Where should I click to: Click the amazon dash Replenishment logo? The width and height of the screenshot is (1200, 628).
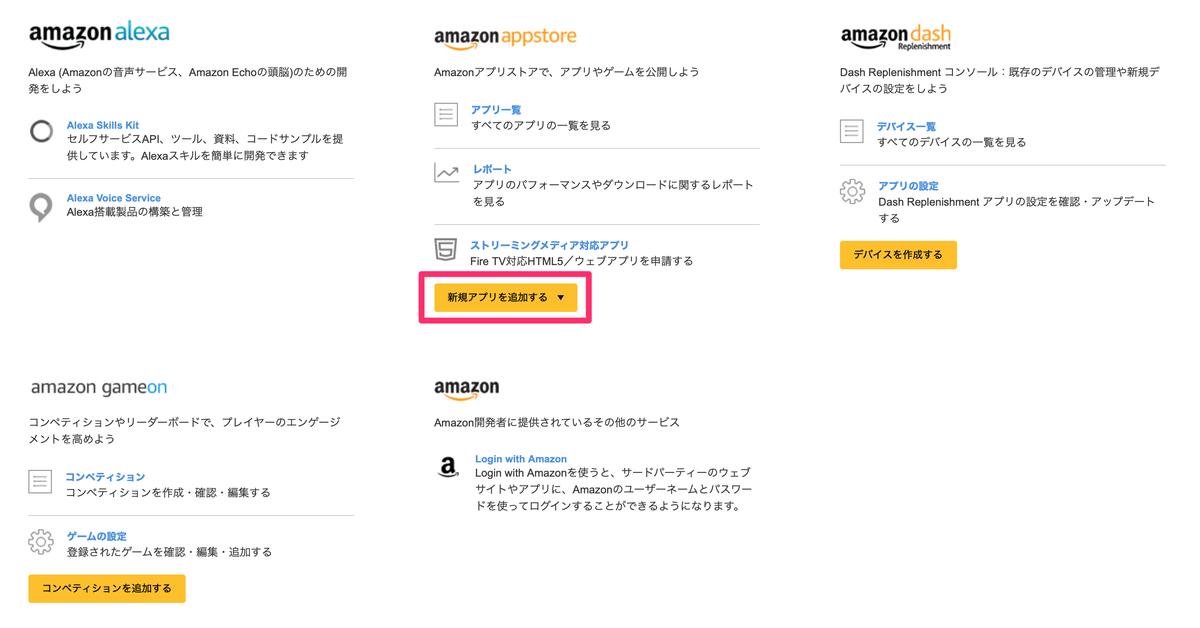tap(895, 34)
